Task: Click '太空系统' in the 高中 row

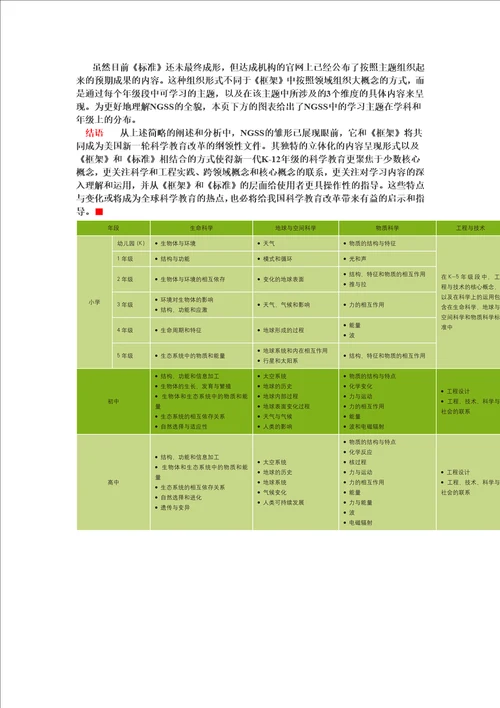Action: (275, 462)
